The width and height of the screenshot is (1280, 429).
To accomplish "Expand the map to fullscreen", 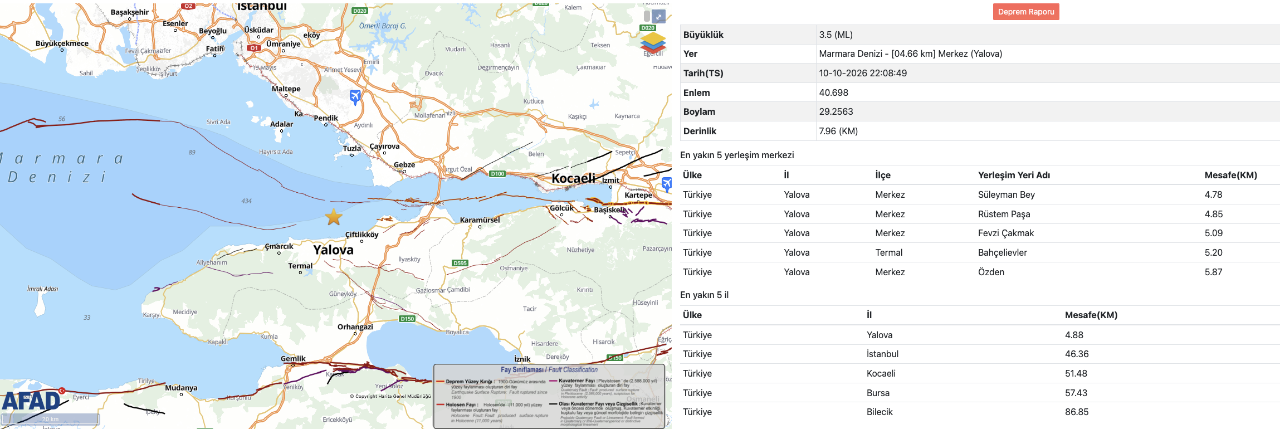I will 659,17.
